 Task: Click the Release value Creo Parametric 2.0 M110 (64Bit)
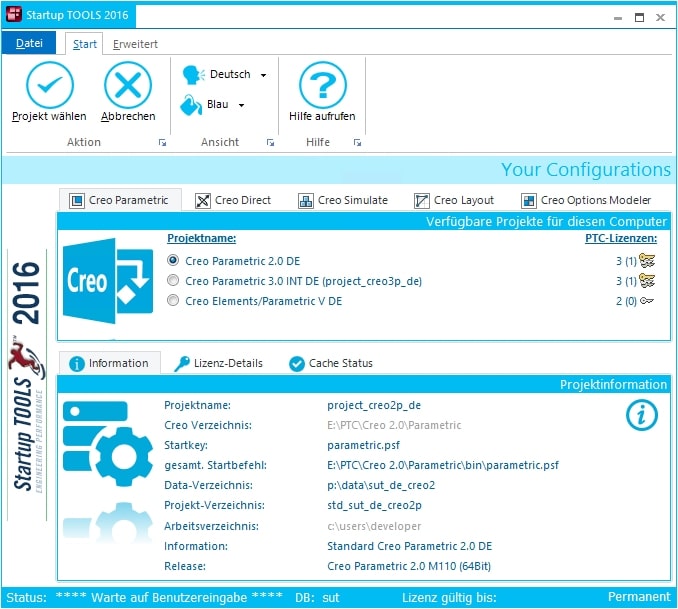pos(409,566)
